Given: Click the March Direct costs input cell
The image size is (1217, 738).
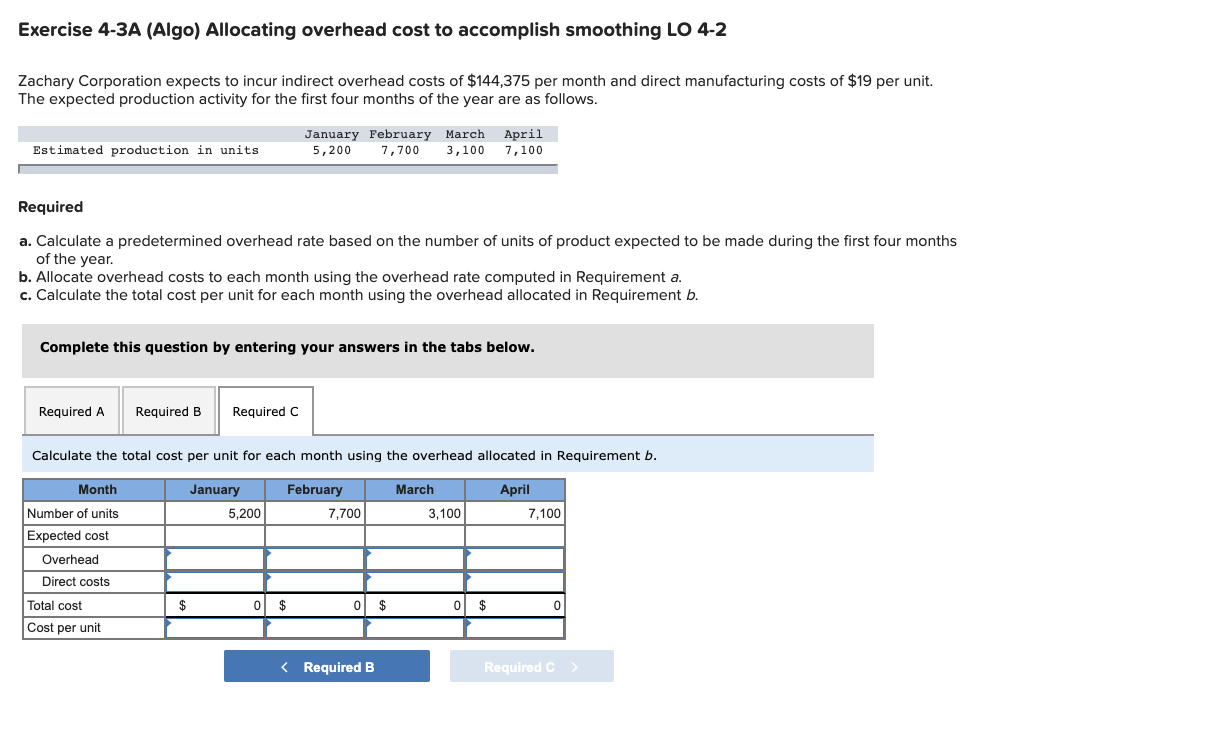Looking at the screenshot, I should (415, 581).
